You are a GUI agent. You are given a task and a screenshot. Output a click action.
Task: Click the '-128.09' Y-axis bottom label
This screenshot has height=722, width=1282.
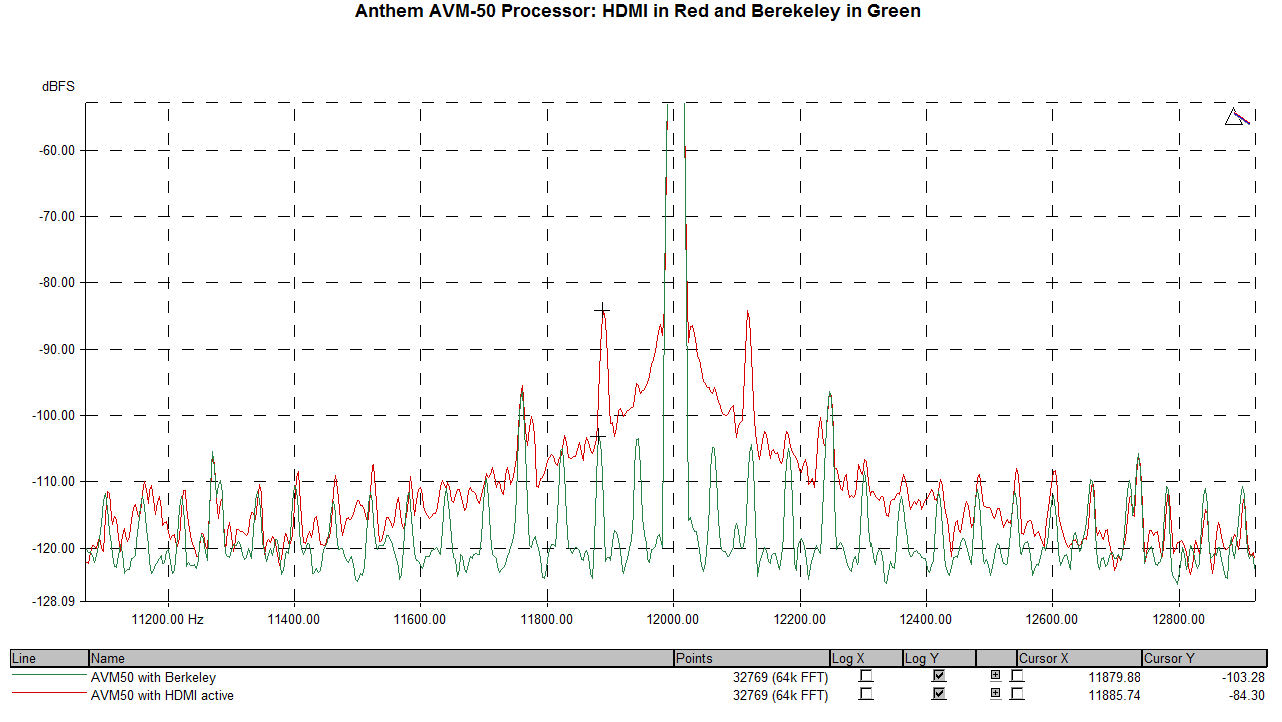tap(54, 601)
